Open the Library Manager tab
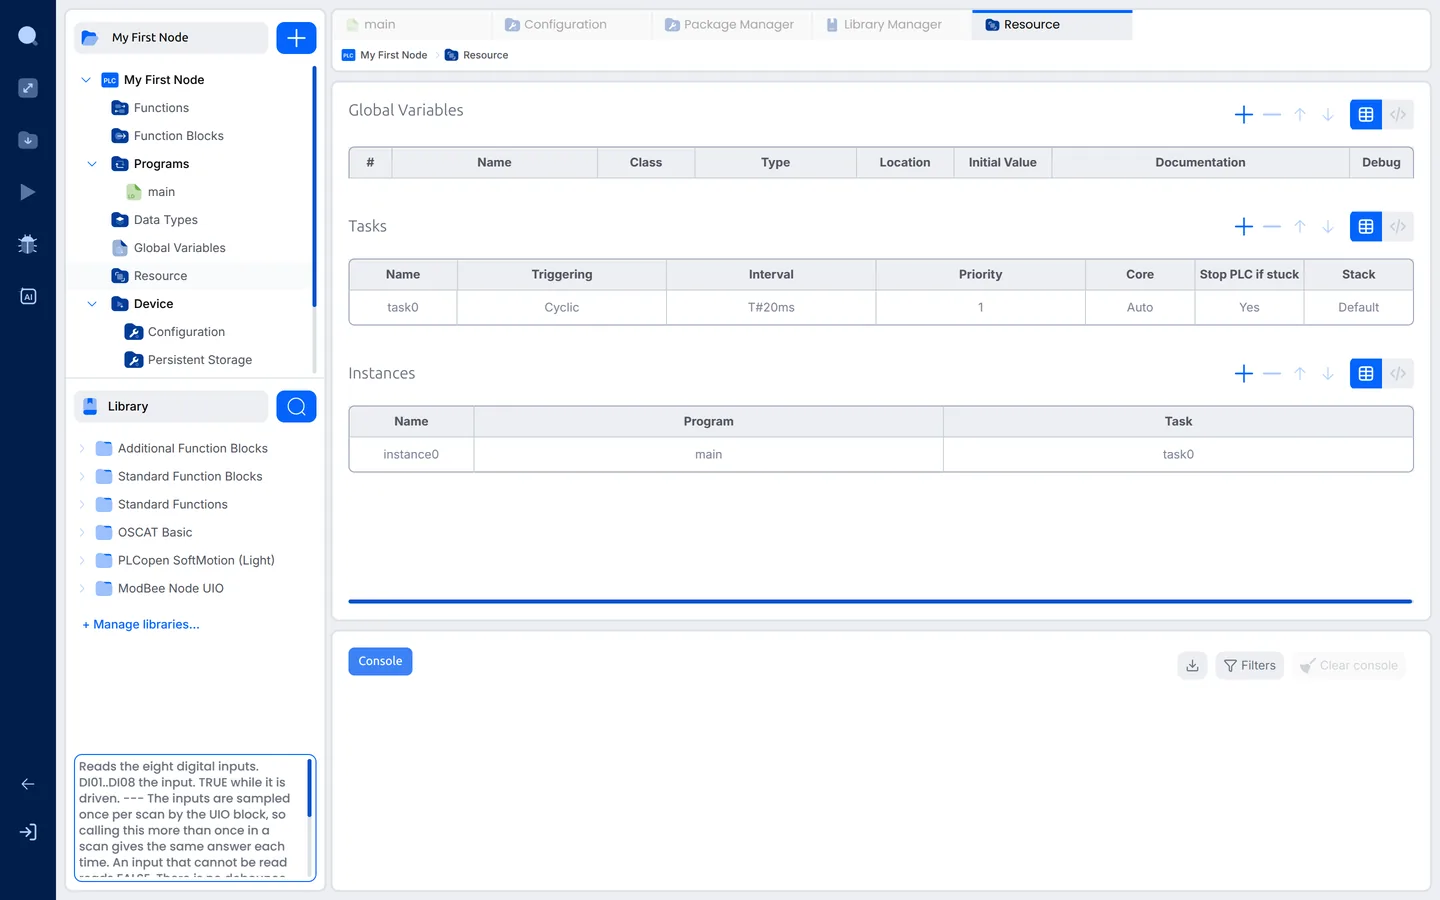Image resolution: width=1440 pixels, height=900 pixels. pos(892,25)
